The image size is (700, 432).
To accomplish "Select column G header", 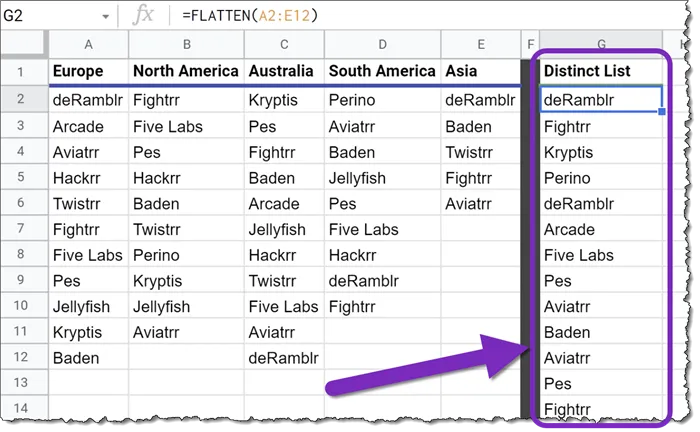I will pos(600,45).
